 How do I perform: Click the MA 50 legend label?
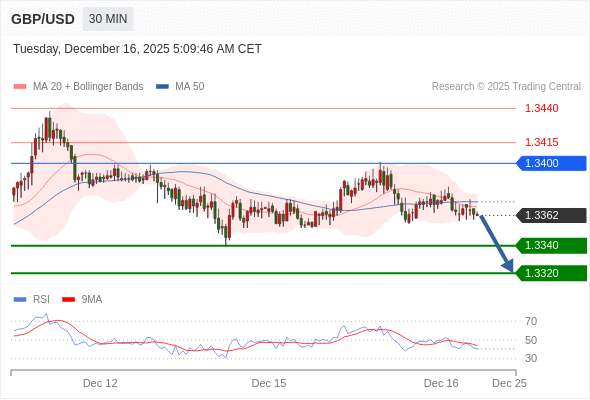tap(190, 87)
